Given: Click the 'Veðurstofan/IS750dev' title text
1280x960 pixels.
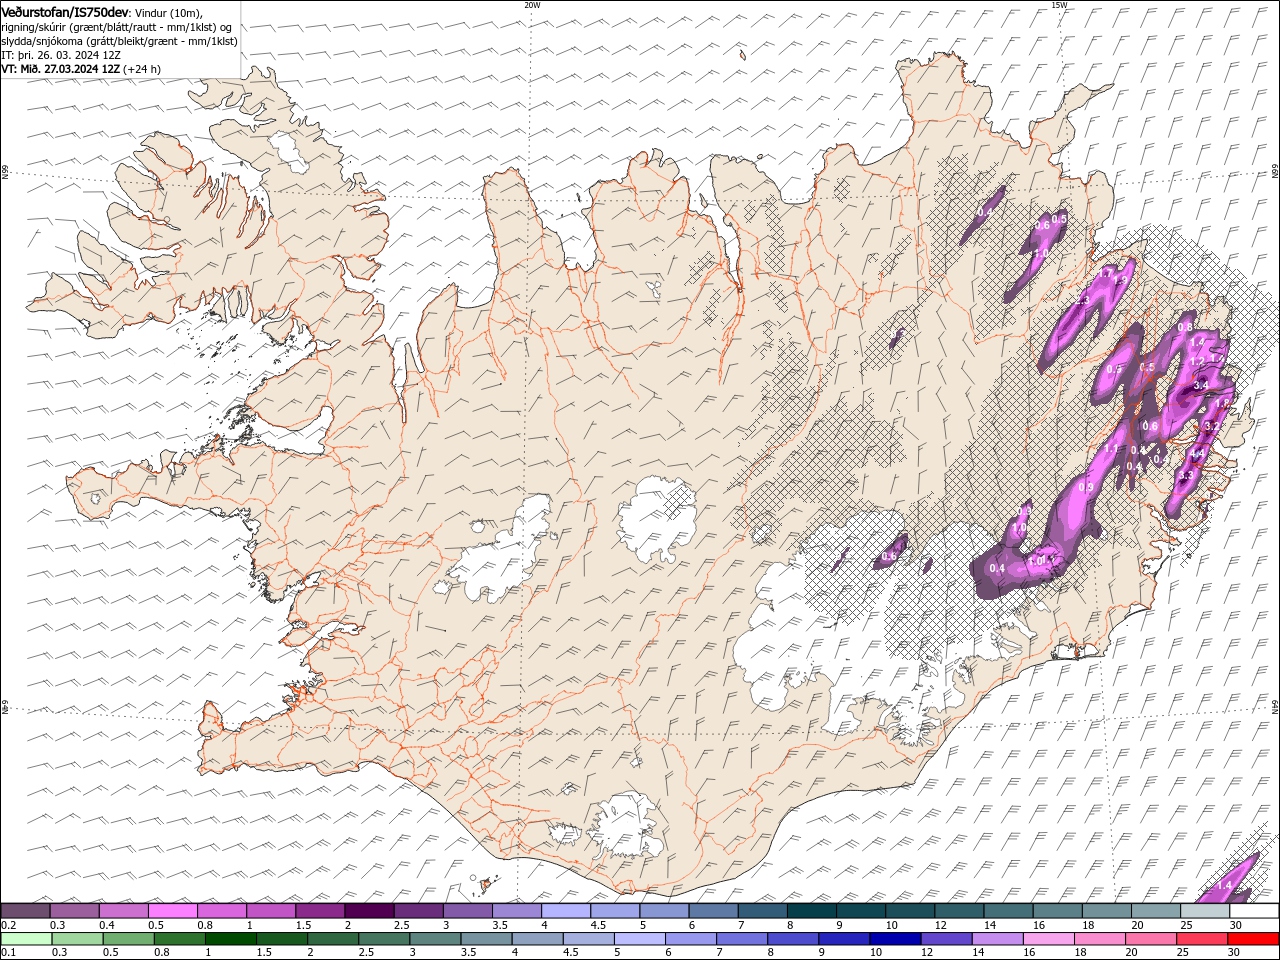Looking at the screenshot, I should (x=65, y=11).
